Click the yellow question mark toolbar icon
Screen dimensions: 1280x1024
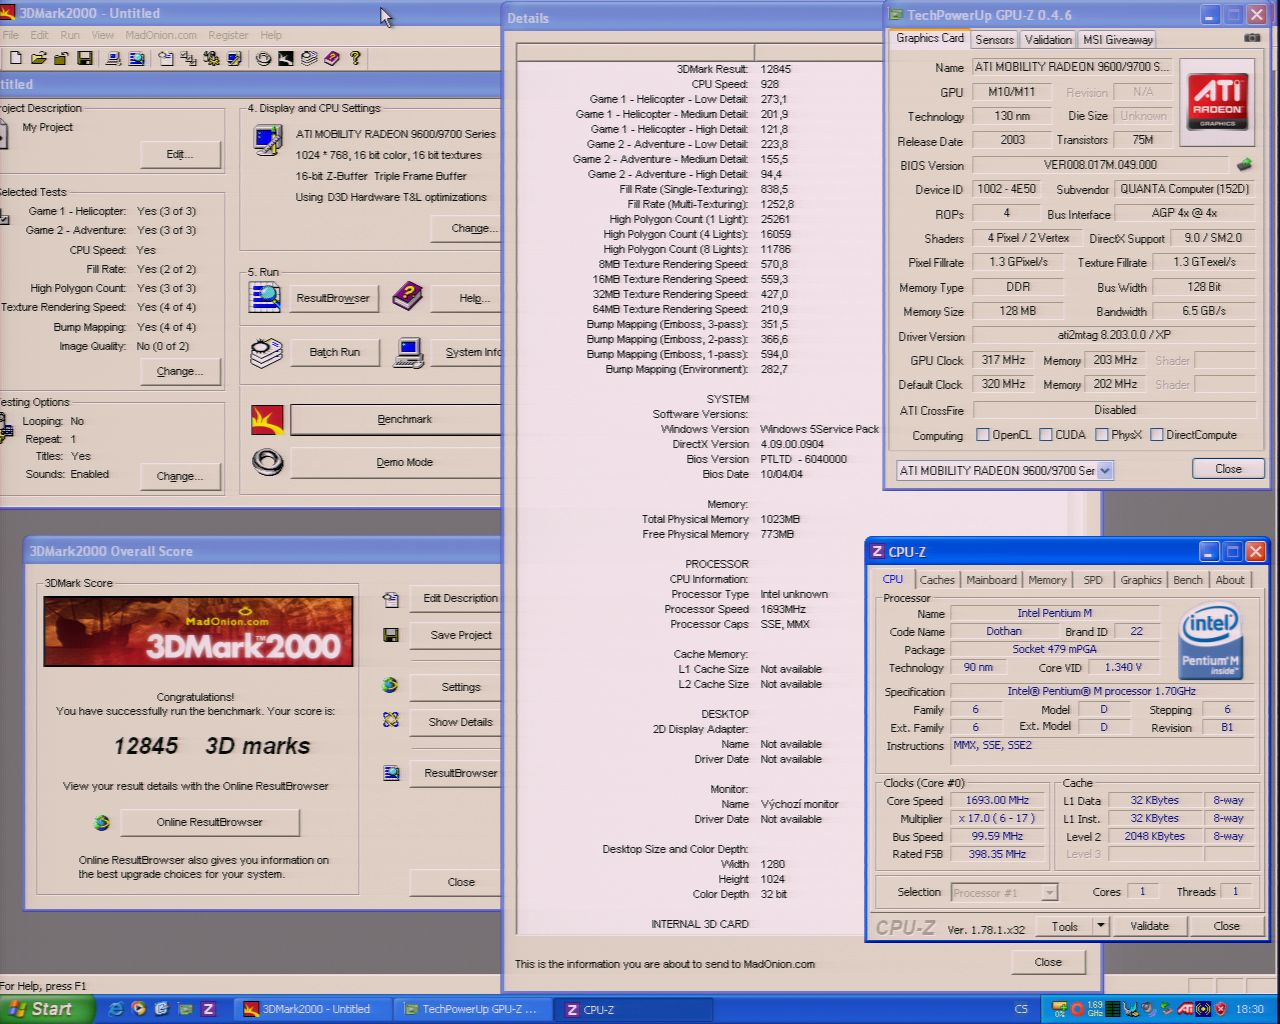[355, 59]
